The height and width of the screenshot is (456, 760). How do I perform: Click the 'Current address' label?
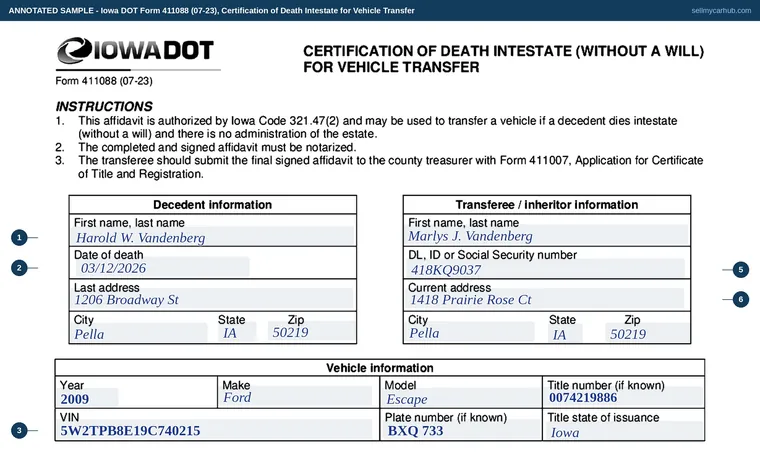coord(449,287)
